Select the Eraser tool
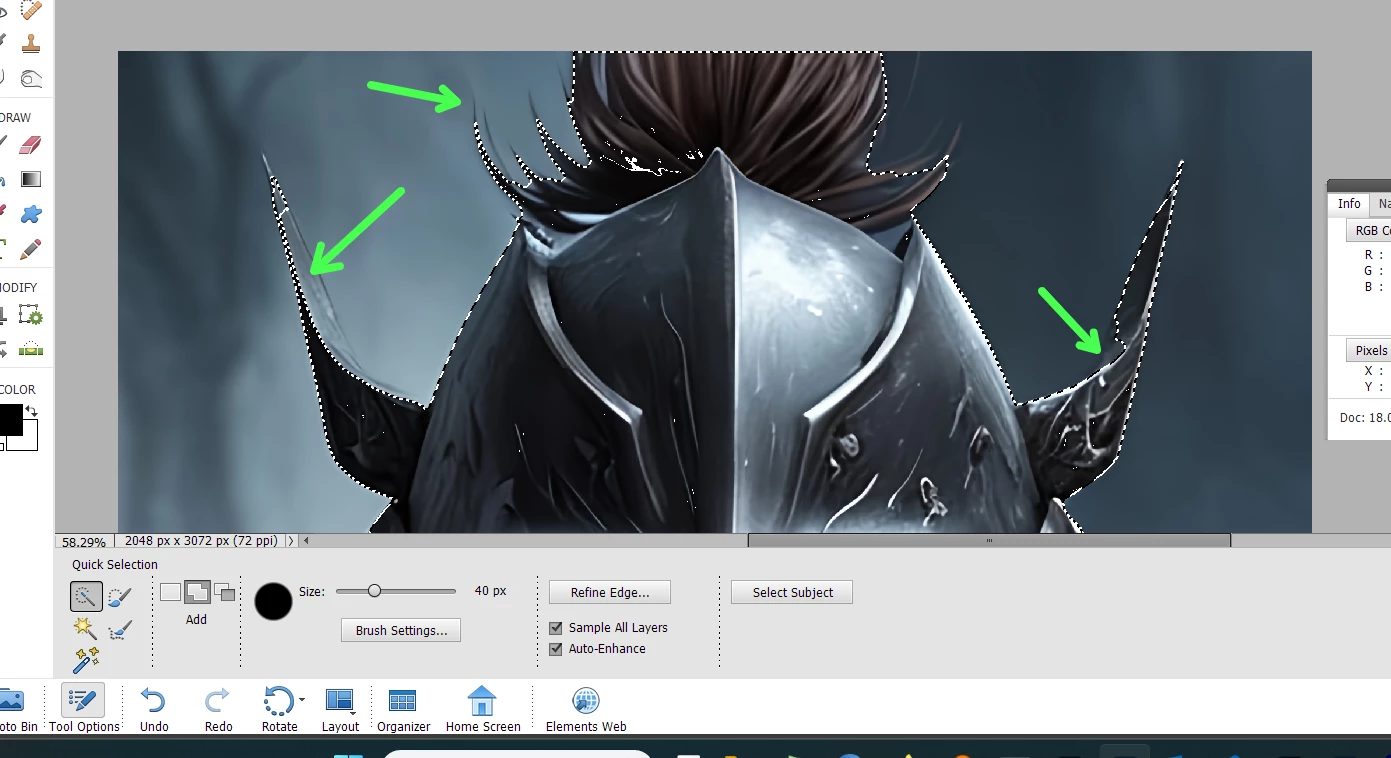The image size is (1391, 758). tap(31, 145)
